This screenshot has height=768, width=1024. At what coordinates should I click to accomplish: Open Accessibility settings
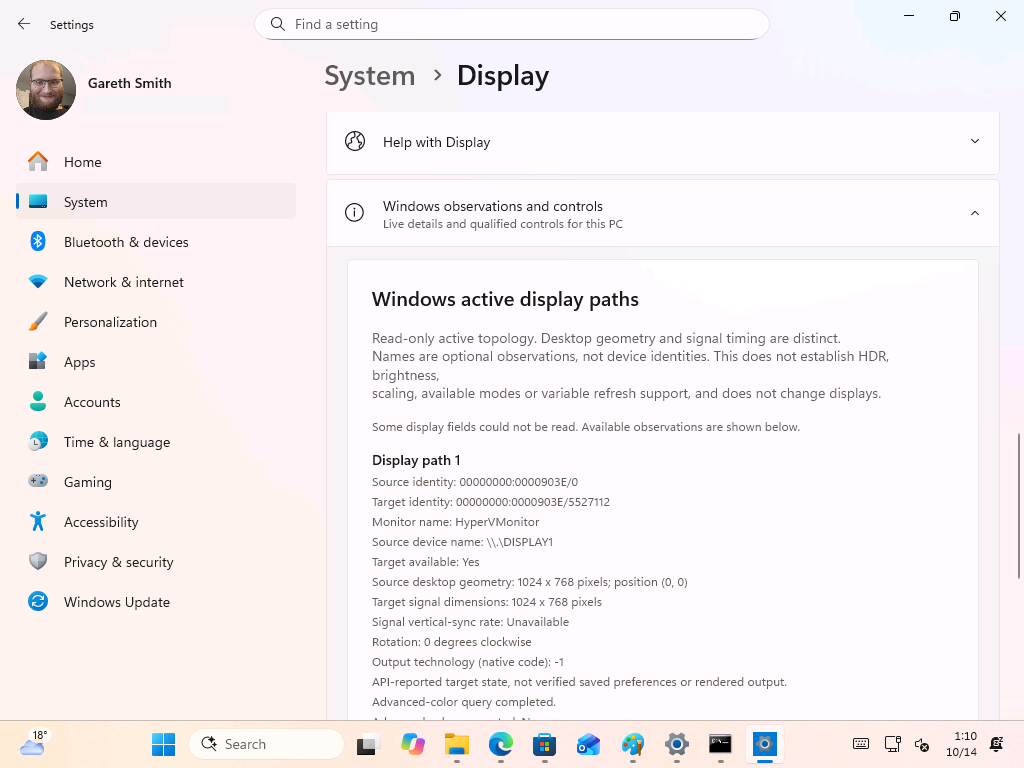pyautogui.click(x=155, y=522)
